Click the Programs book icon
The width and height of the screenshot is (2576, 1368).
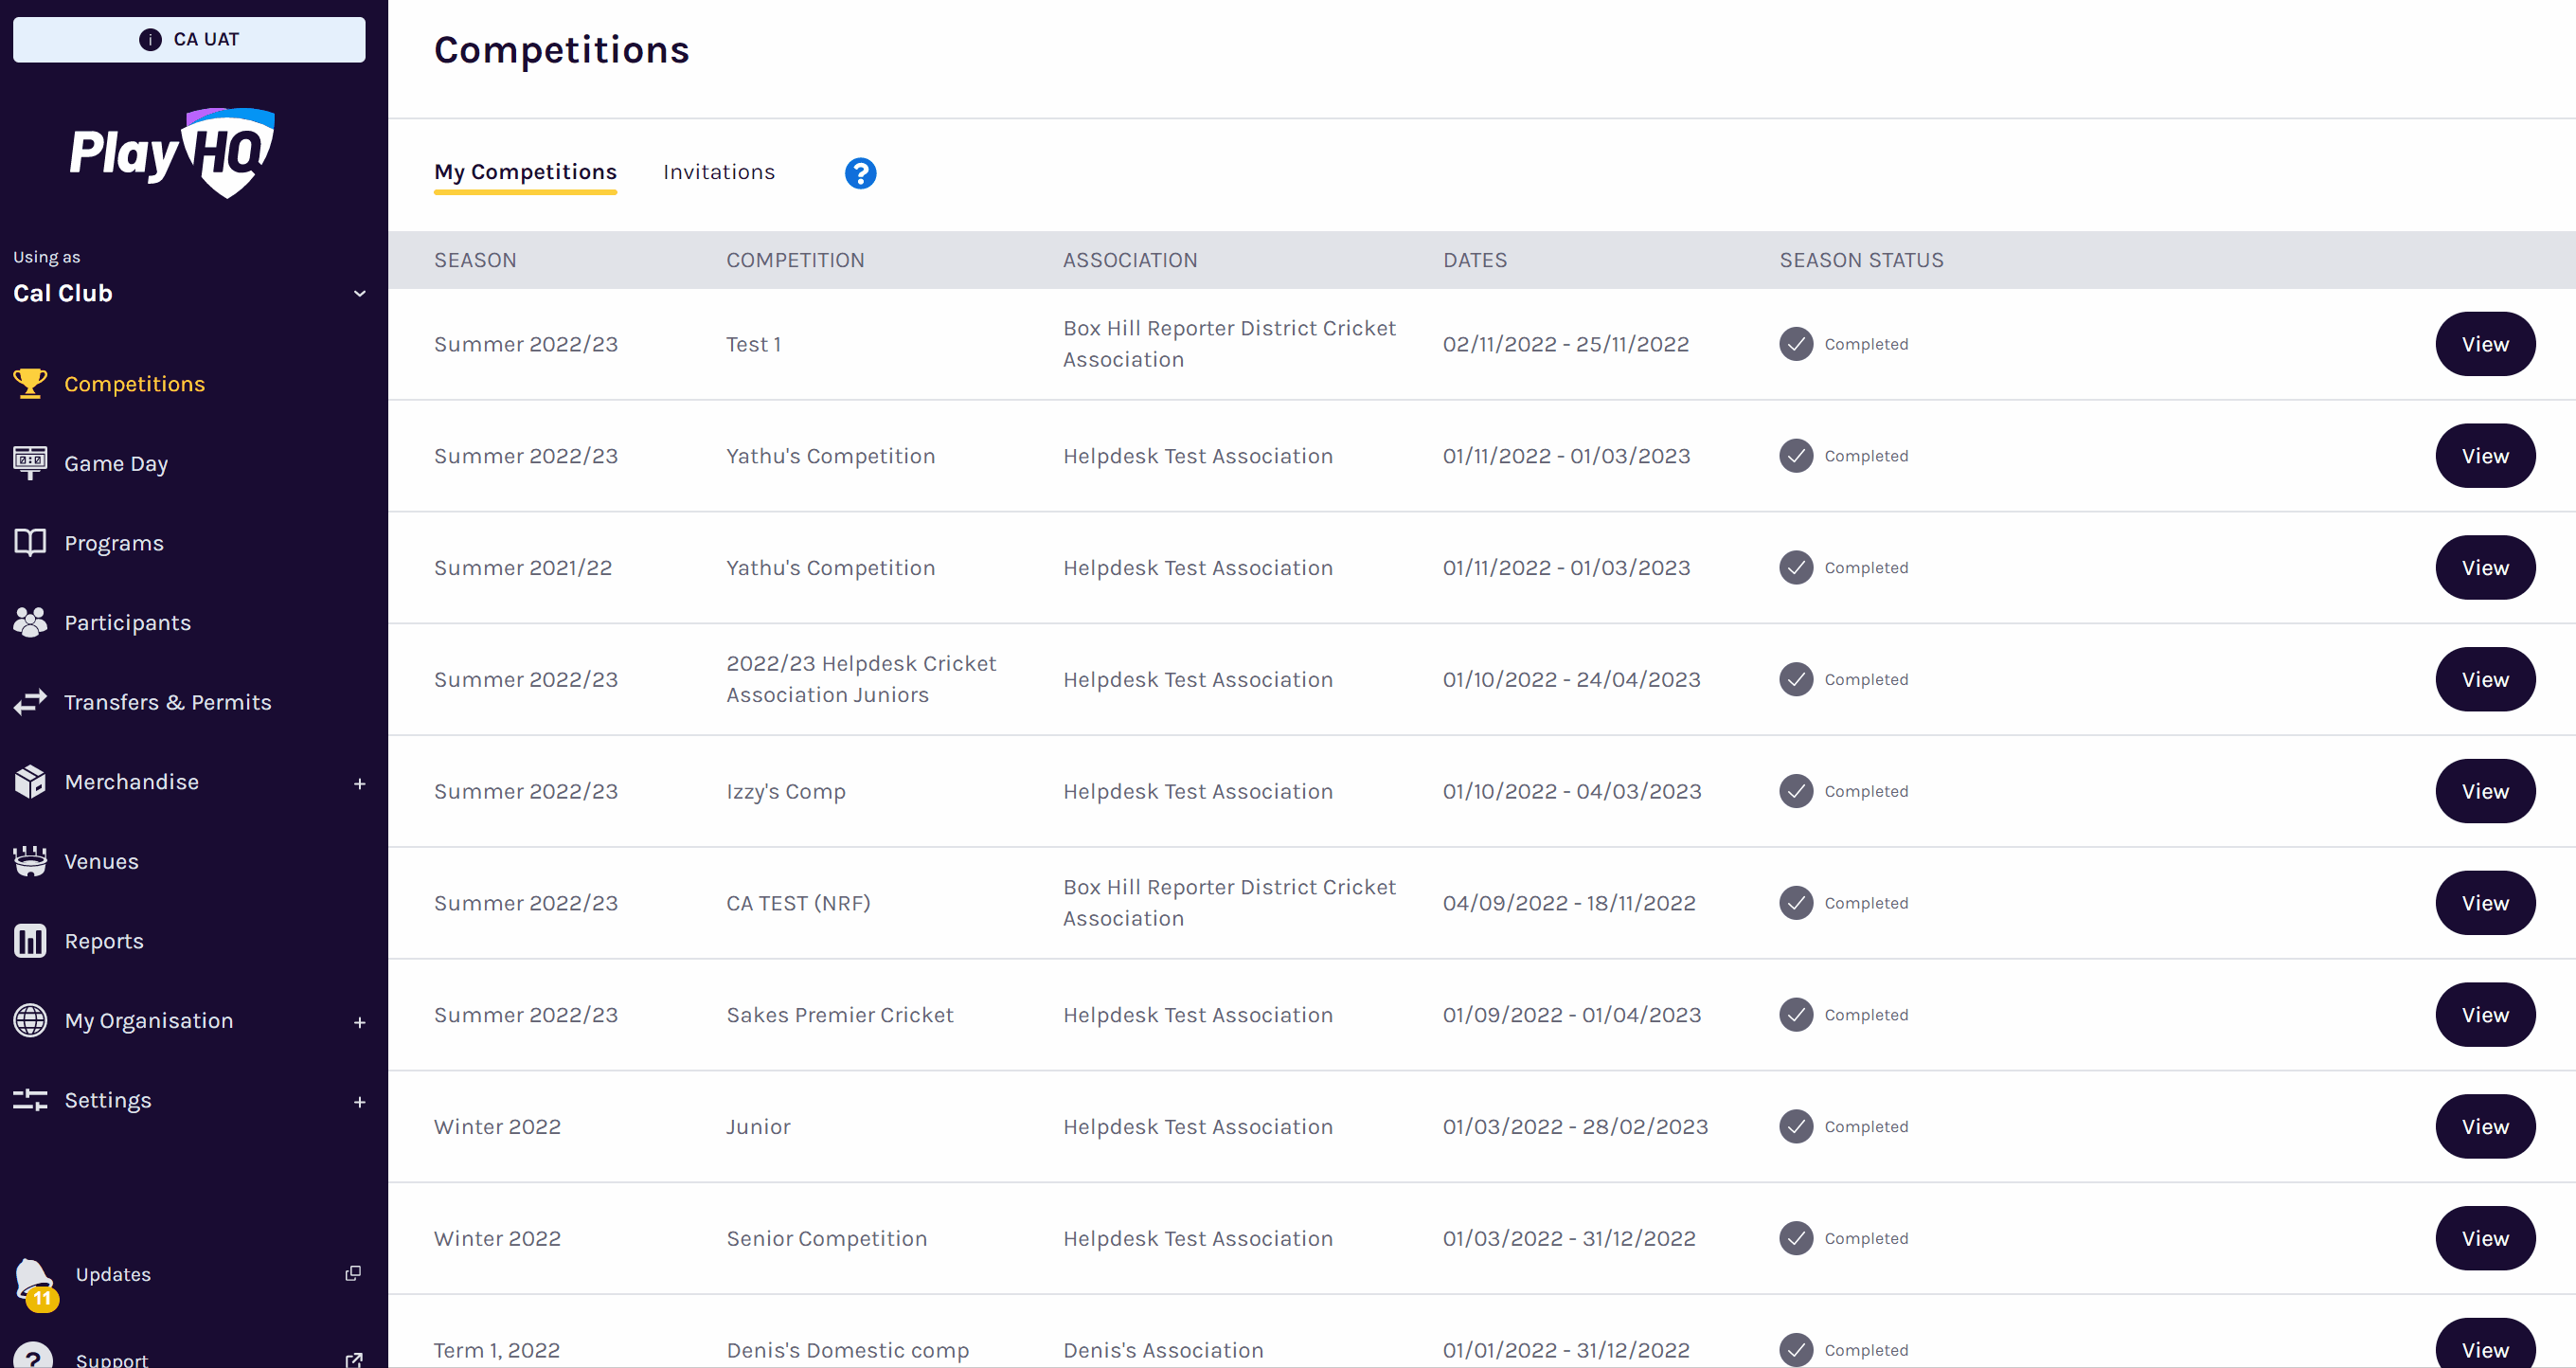click(x=30, y=542)
